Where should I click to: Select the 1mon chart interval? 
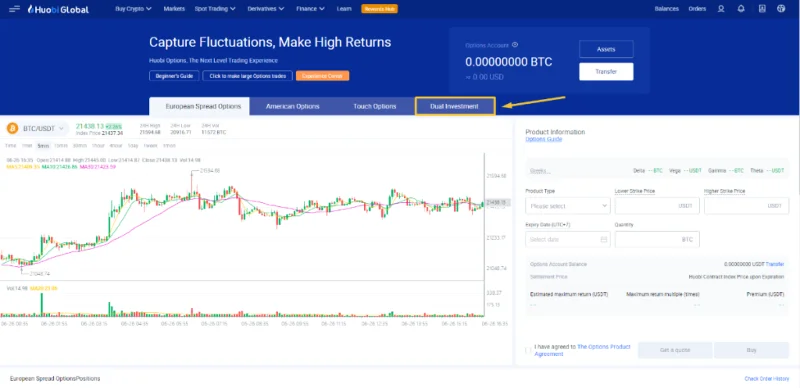[x=169, y=146]
